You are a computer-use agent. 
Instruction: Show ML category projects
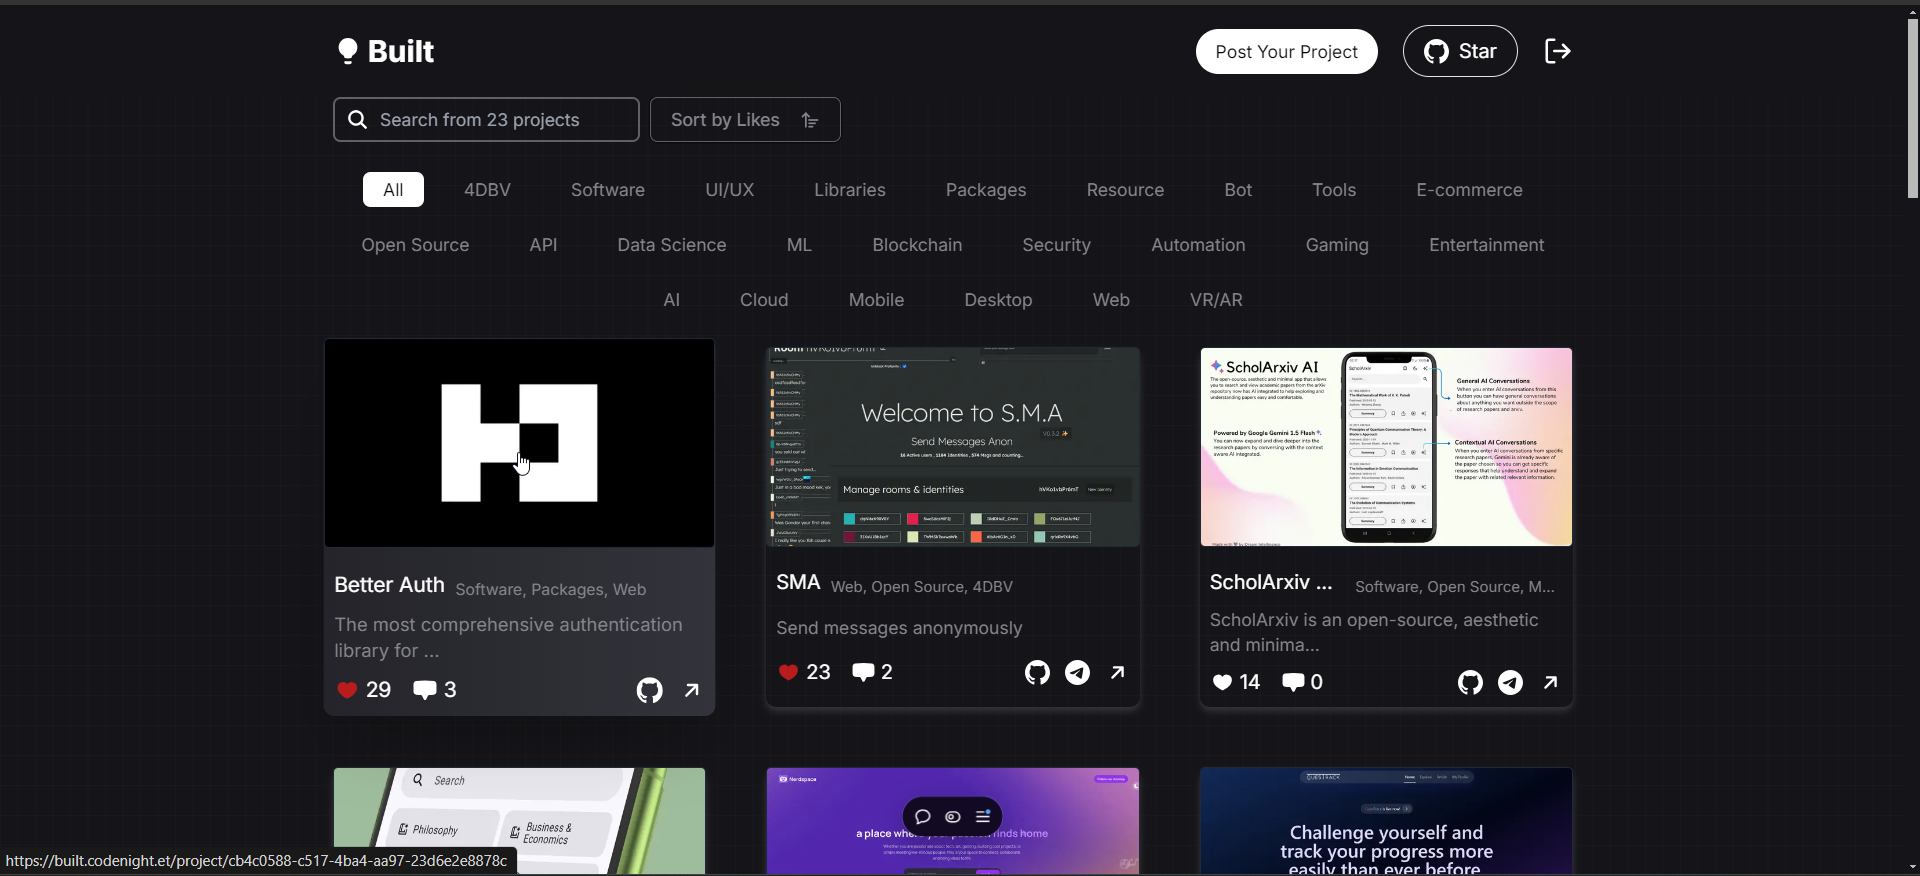799,245
